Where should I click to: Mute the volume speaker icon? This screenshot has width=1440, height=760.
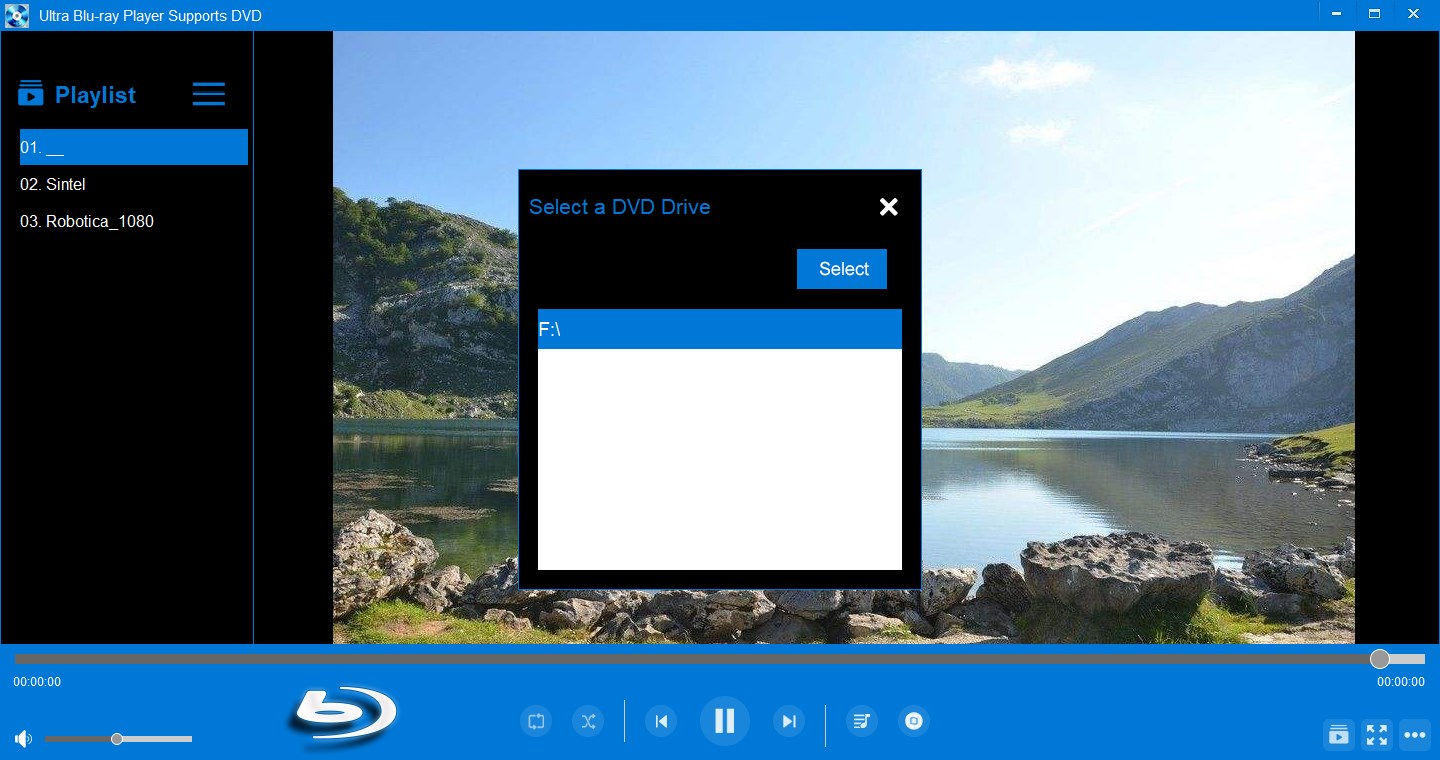23,739
